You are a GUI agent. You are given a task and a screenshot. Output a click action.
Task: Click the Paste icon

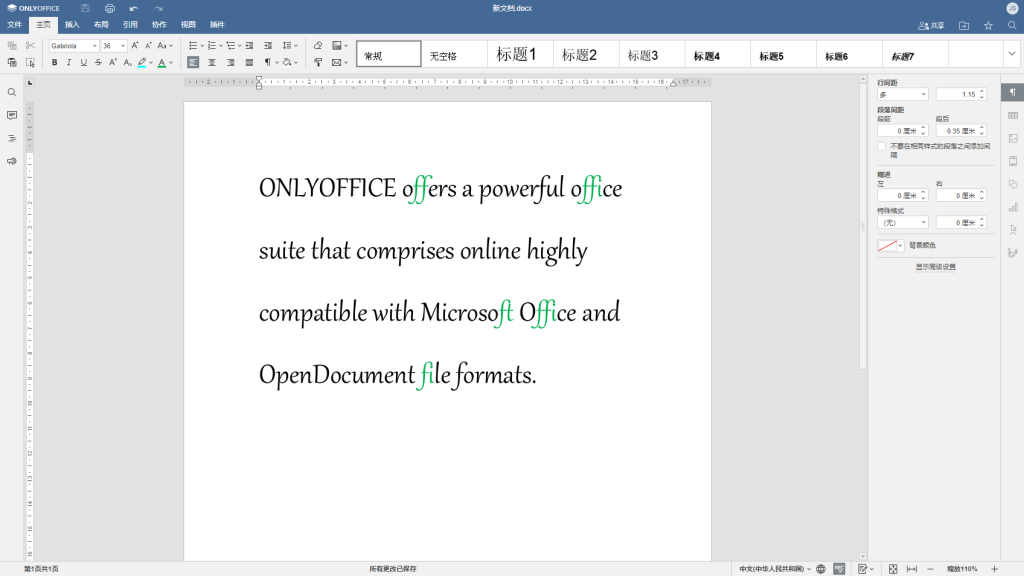point(12,63)
